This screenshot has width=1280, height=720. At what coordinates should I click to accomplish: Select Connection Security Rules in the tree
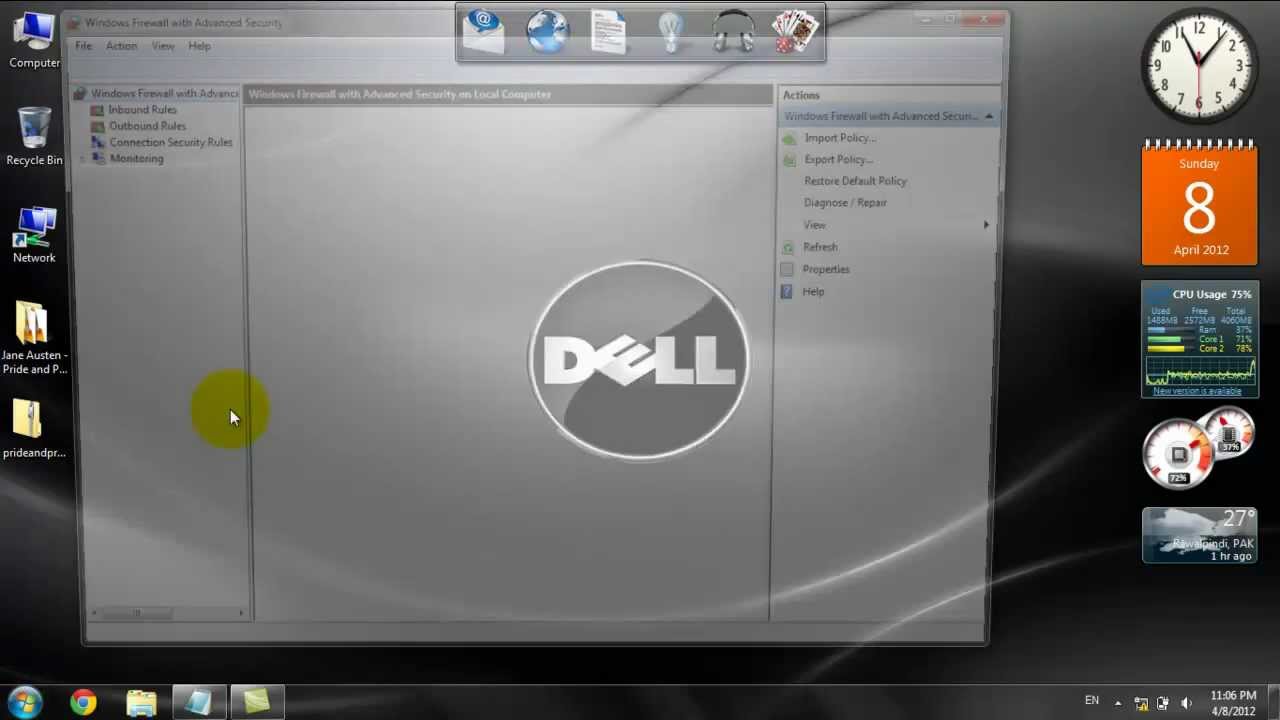[x=170, y=142]
